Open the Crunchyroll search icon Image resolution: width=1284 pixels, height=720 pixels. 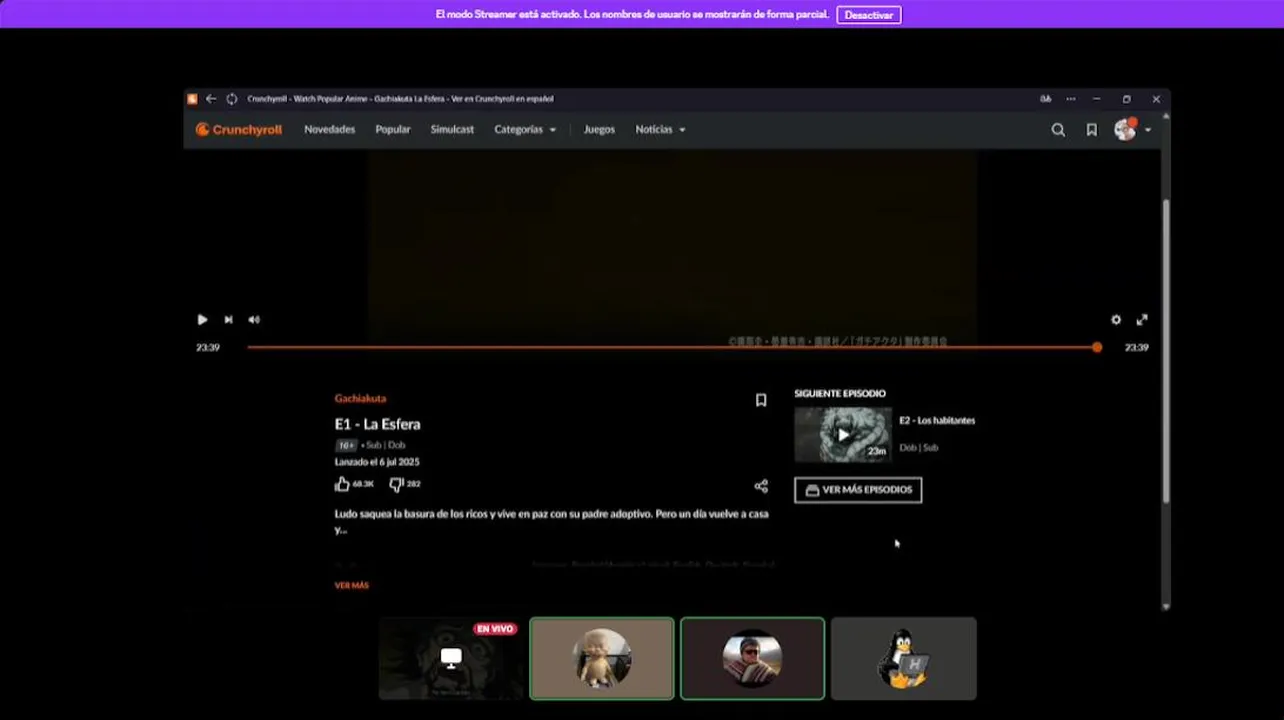1058,130
